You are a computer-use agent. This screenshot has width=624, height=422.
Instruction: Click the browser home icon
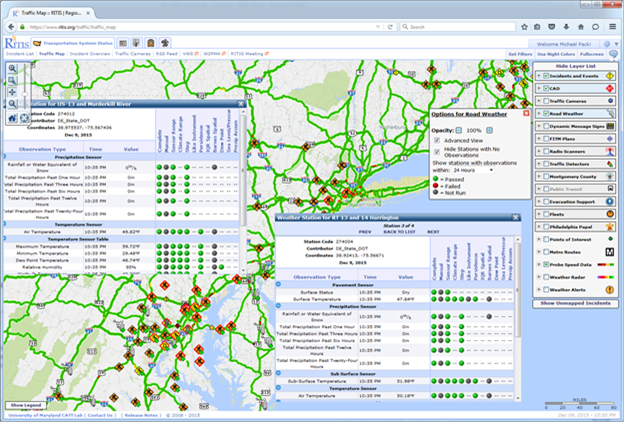click(x=581, y=27)
